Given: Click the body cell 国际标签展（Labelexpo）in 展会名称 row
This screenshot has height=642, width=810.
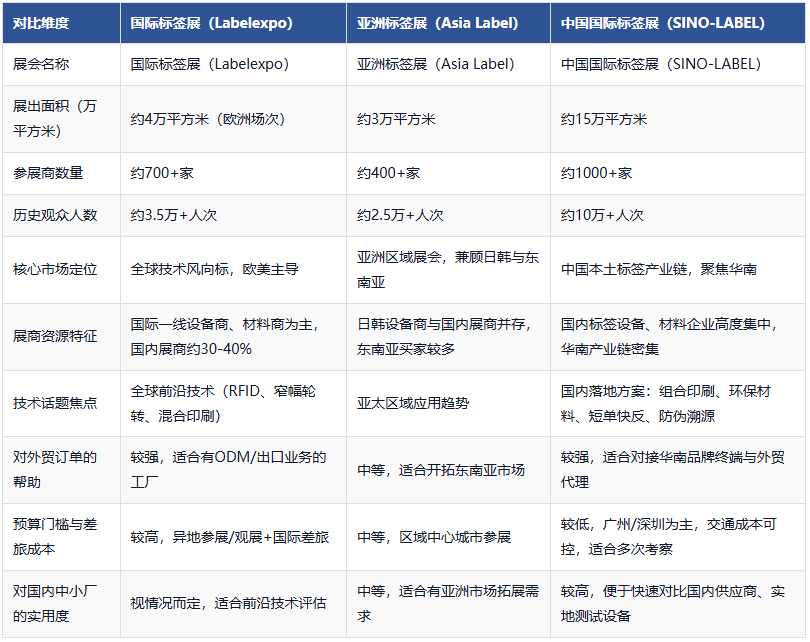Looking at the screenshot, I should [x=233, y=64].
